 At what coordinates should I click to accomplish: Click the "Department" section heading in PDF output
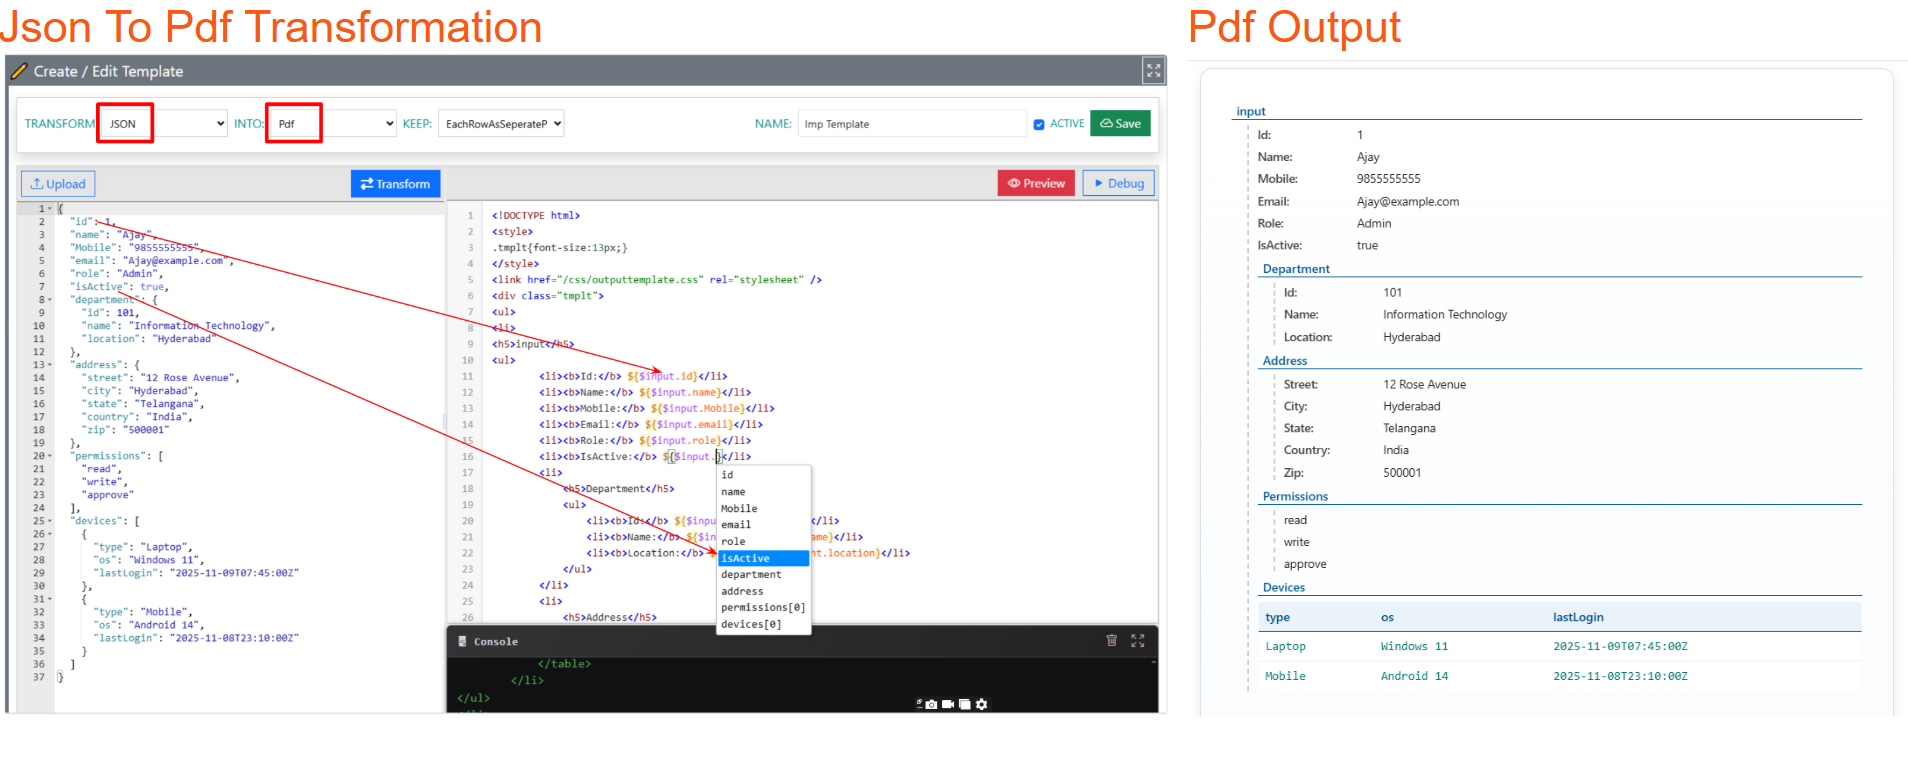1296,269
